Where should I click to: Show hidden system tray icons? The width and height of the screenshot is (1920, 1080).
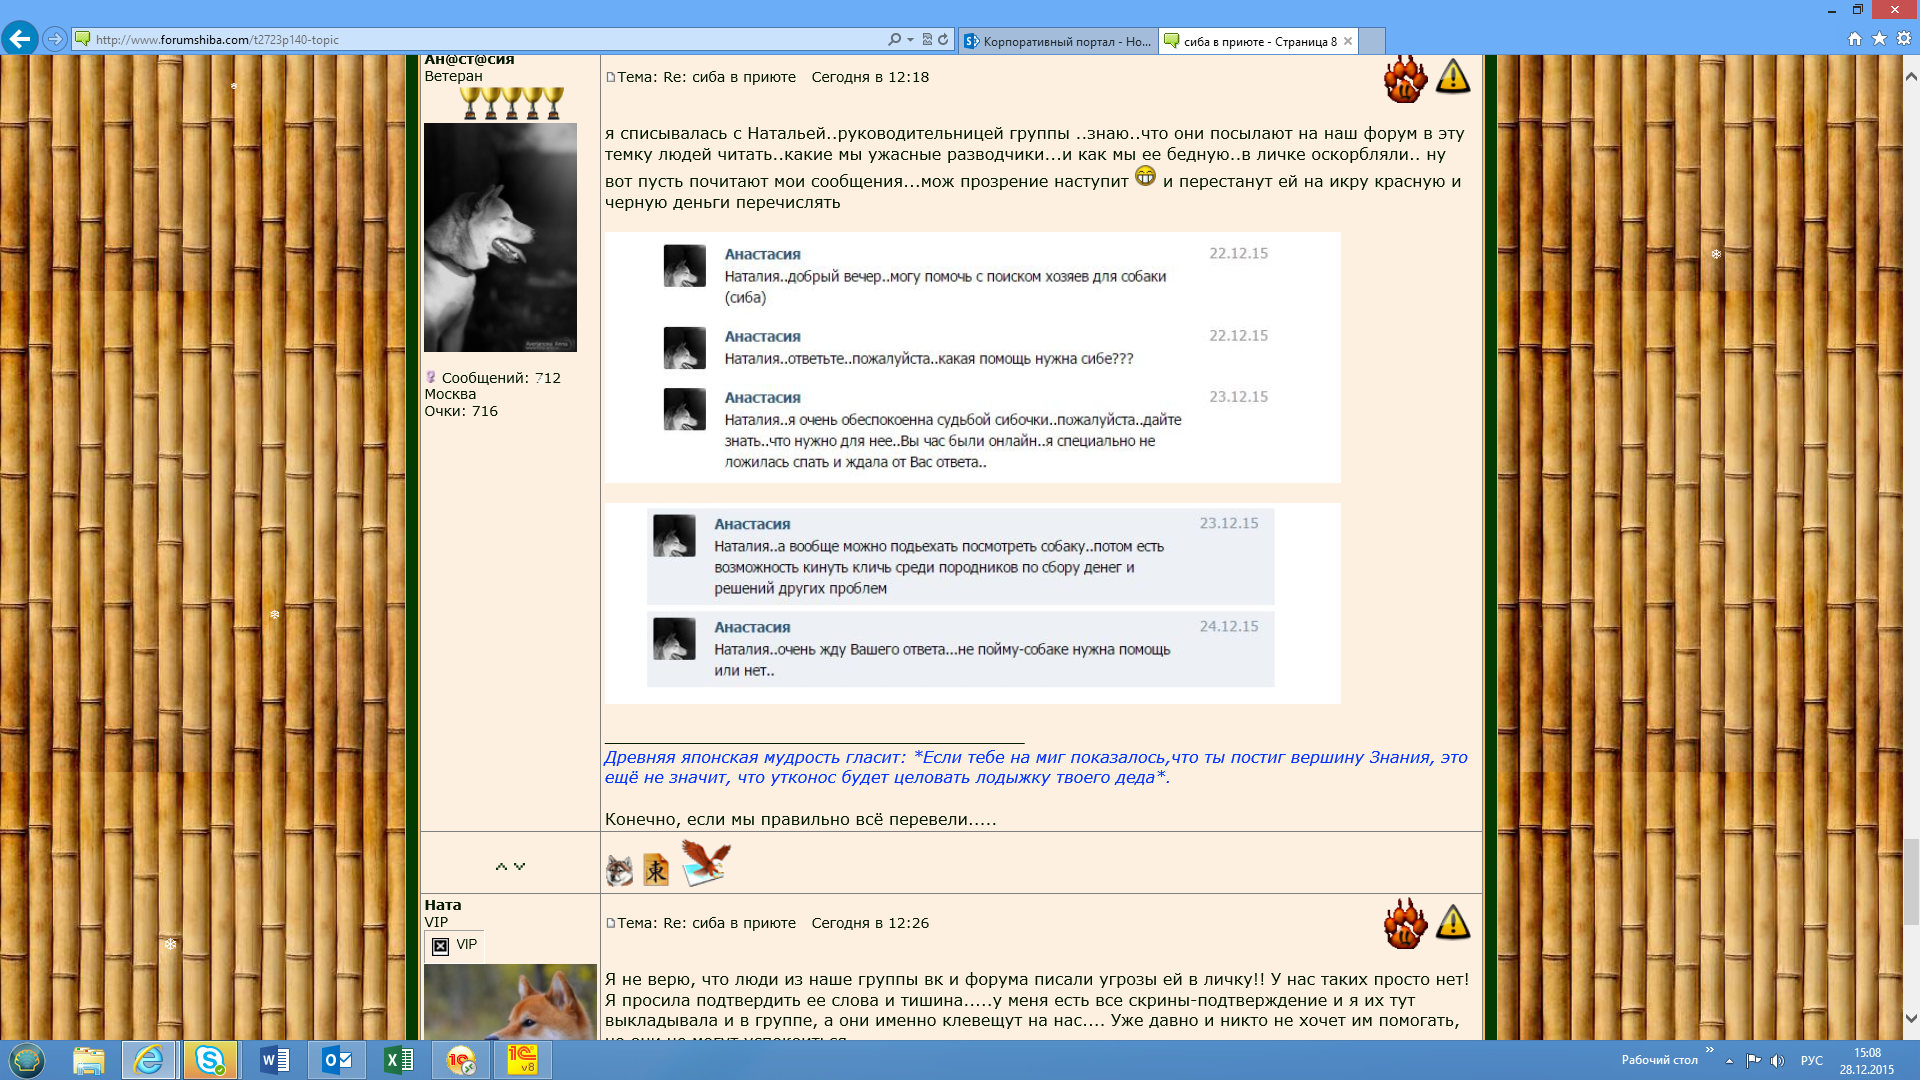[x=1729, y=1061]
